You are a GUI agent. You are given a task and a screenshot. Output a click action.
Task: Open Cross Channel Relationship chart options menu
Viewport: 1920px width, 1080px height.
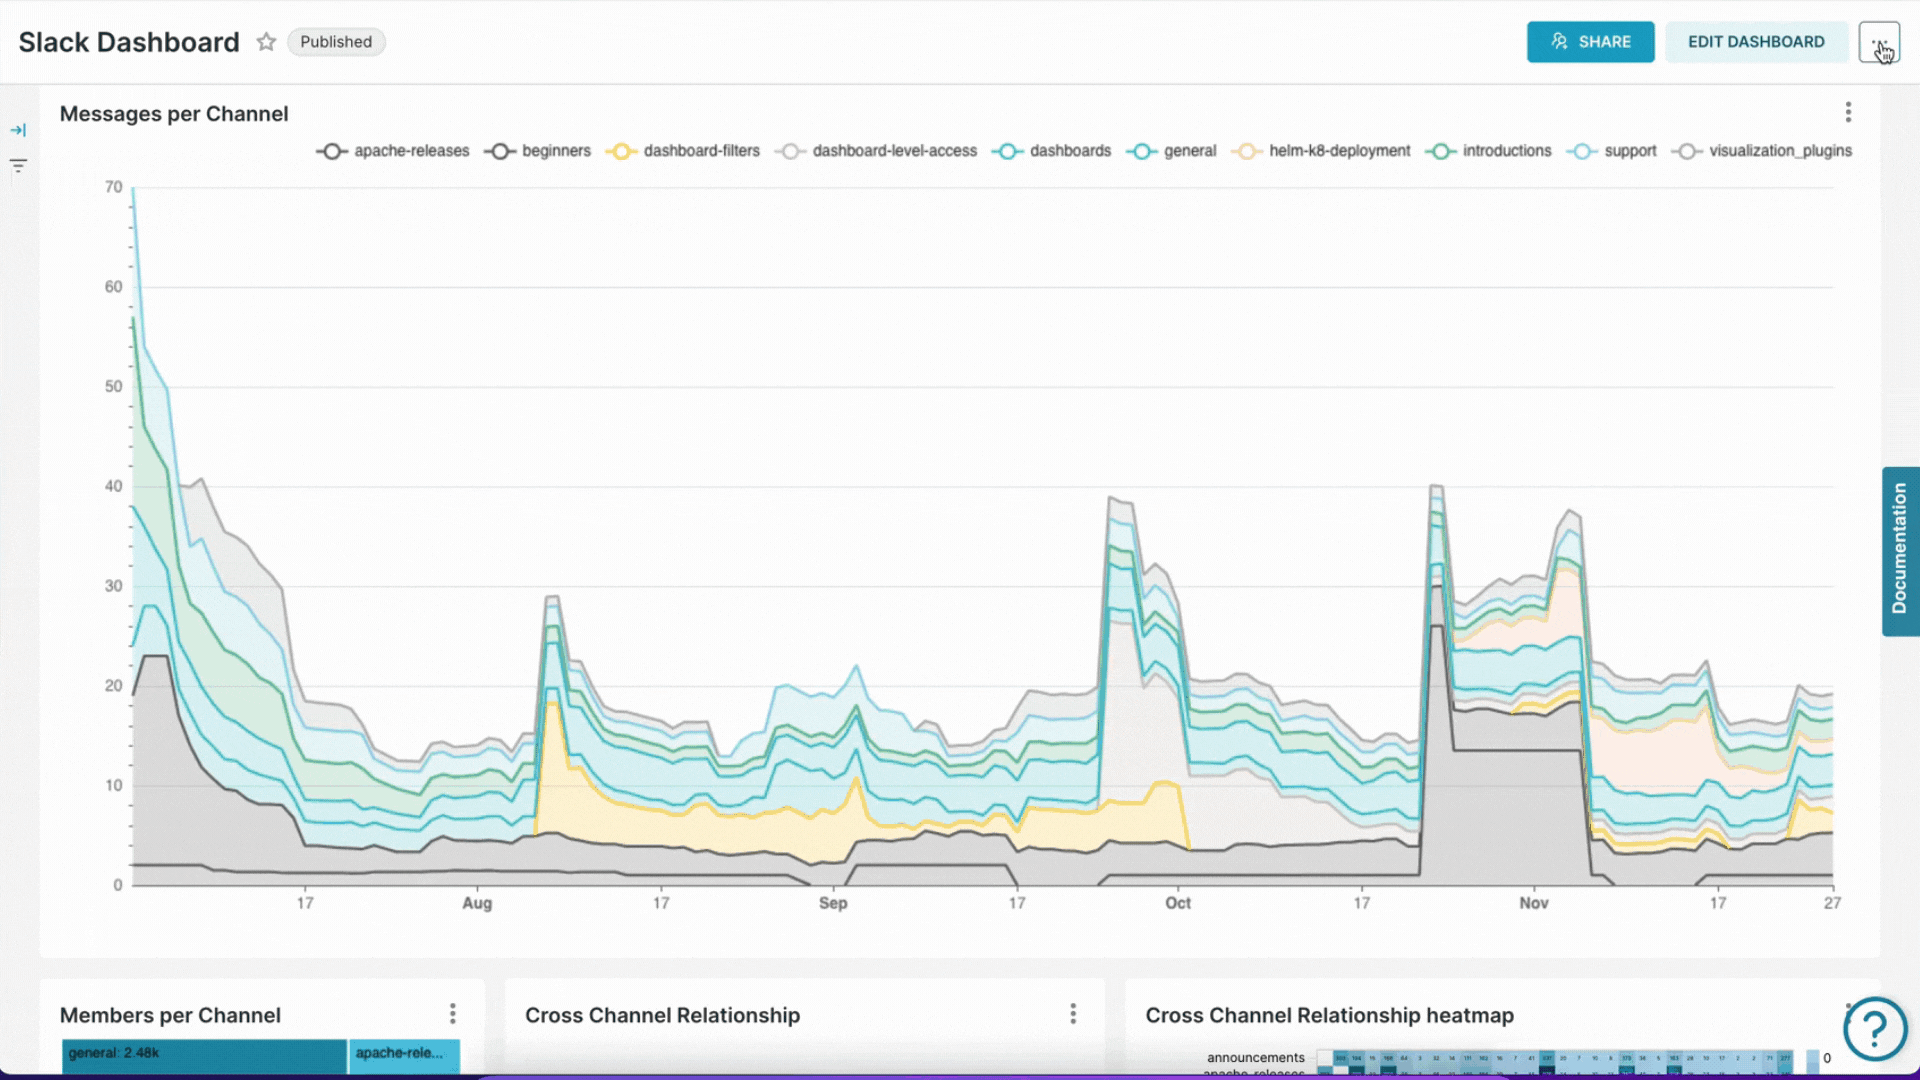tap(1073, 1013)
